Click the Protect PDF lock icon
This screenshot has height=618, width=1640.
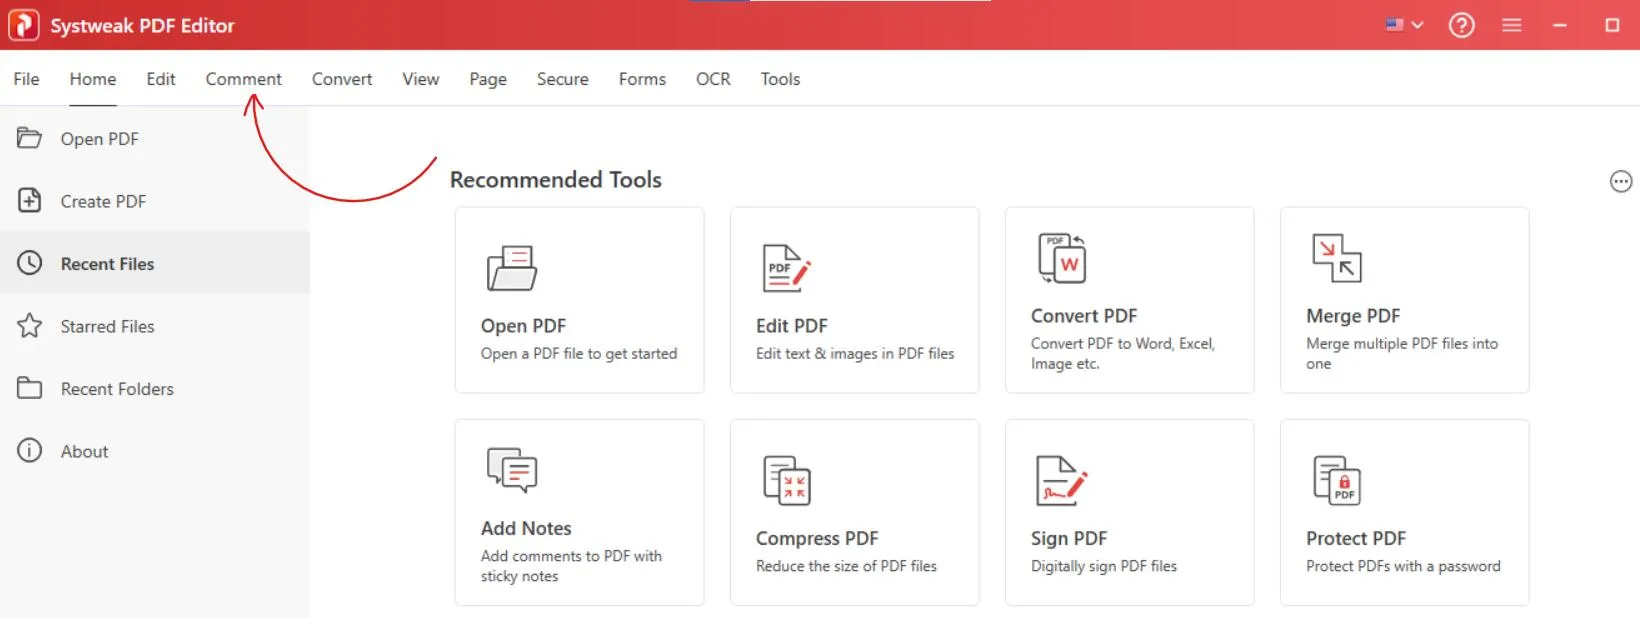tap(1336, 481)
